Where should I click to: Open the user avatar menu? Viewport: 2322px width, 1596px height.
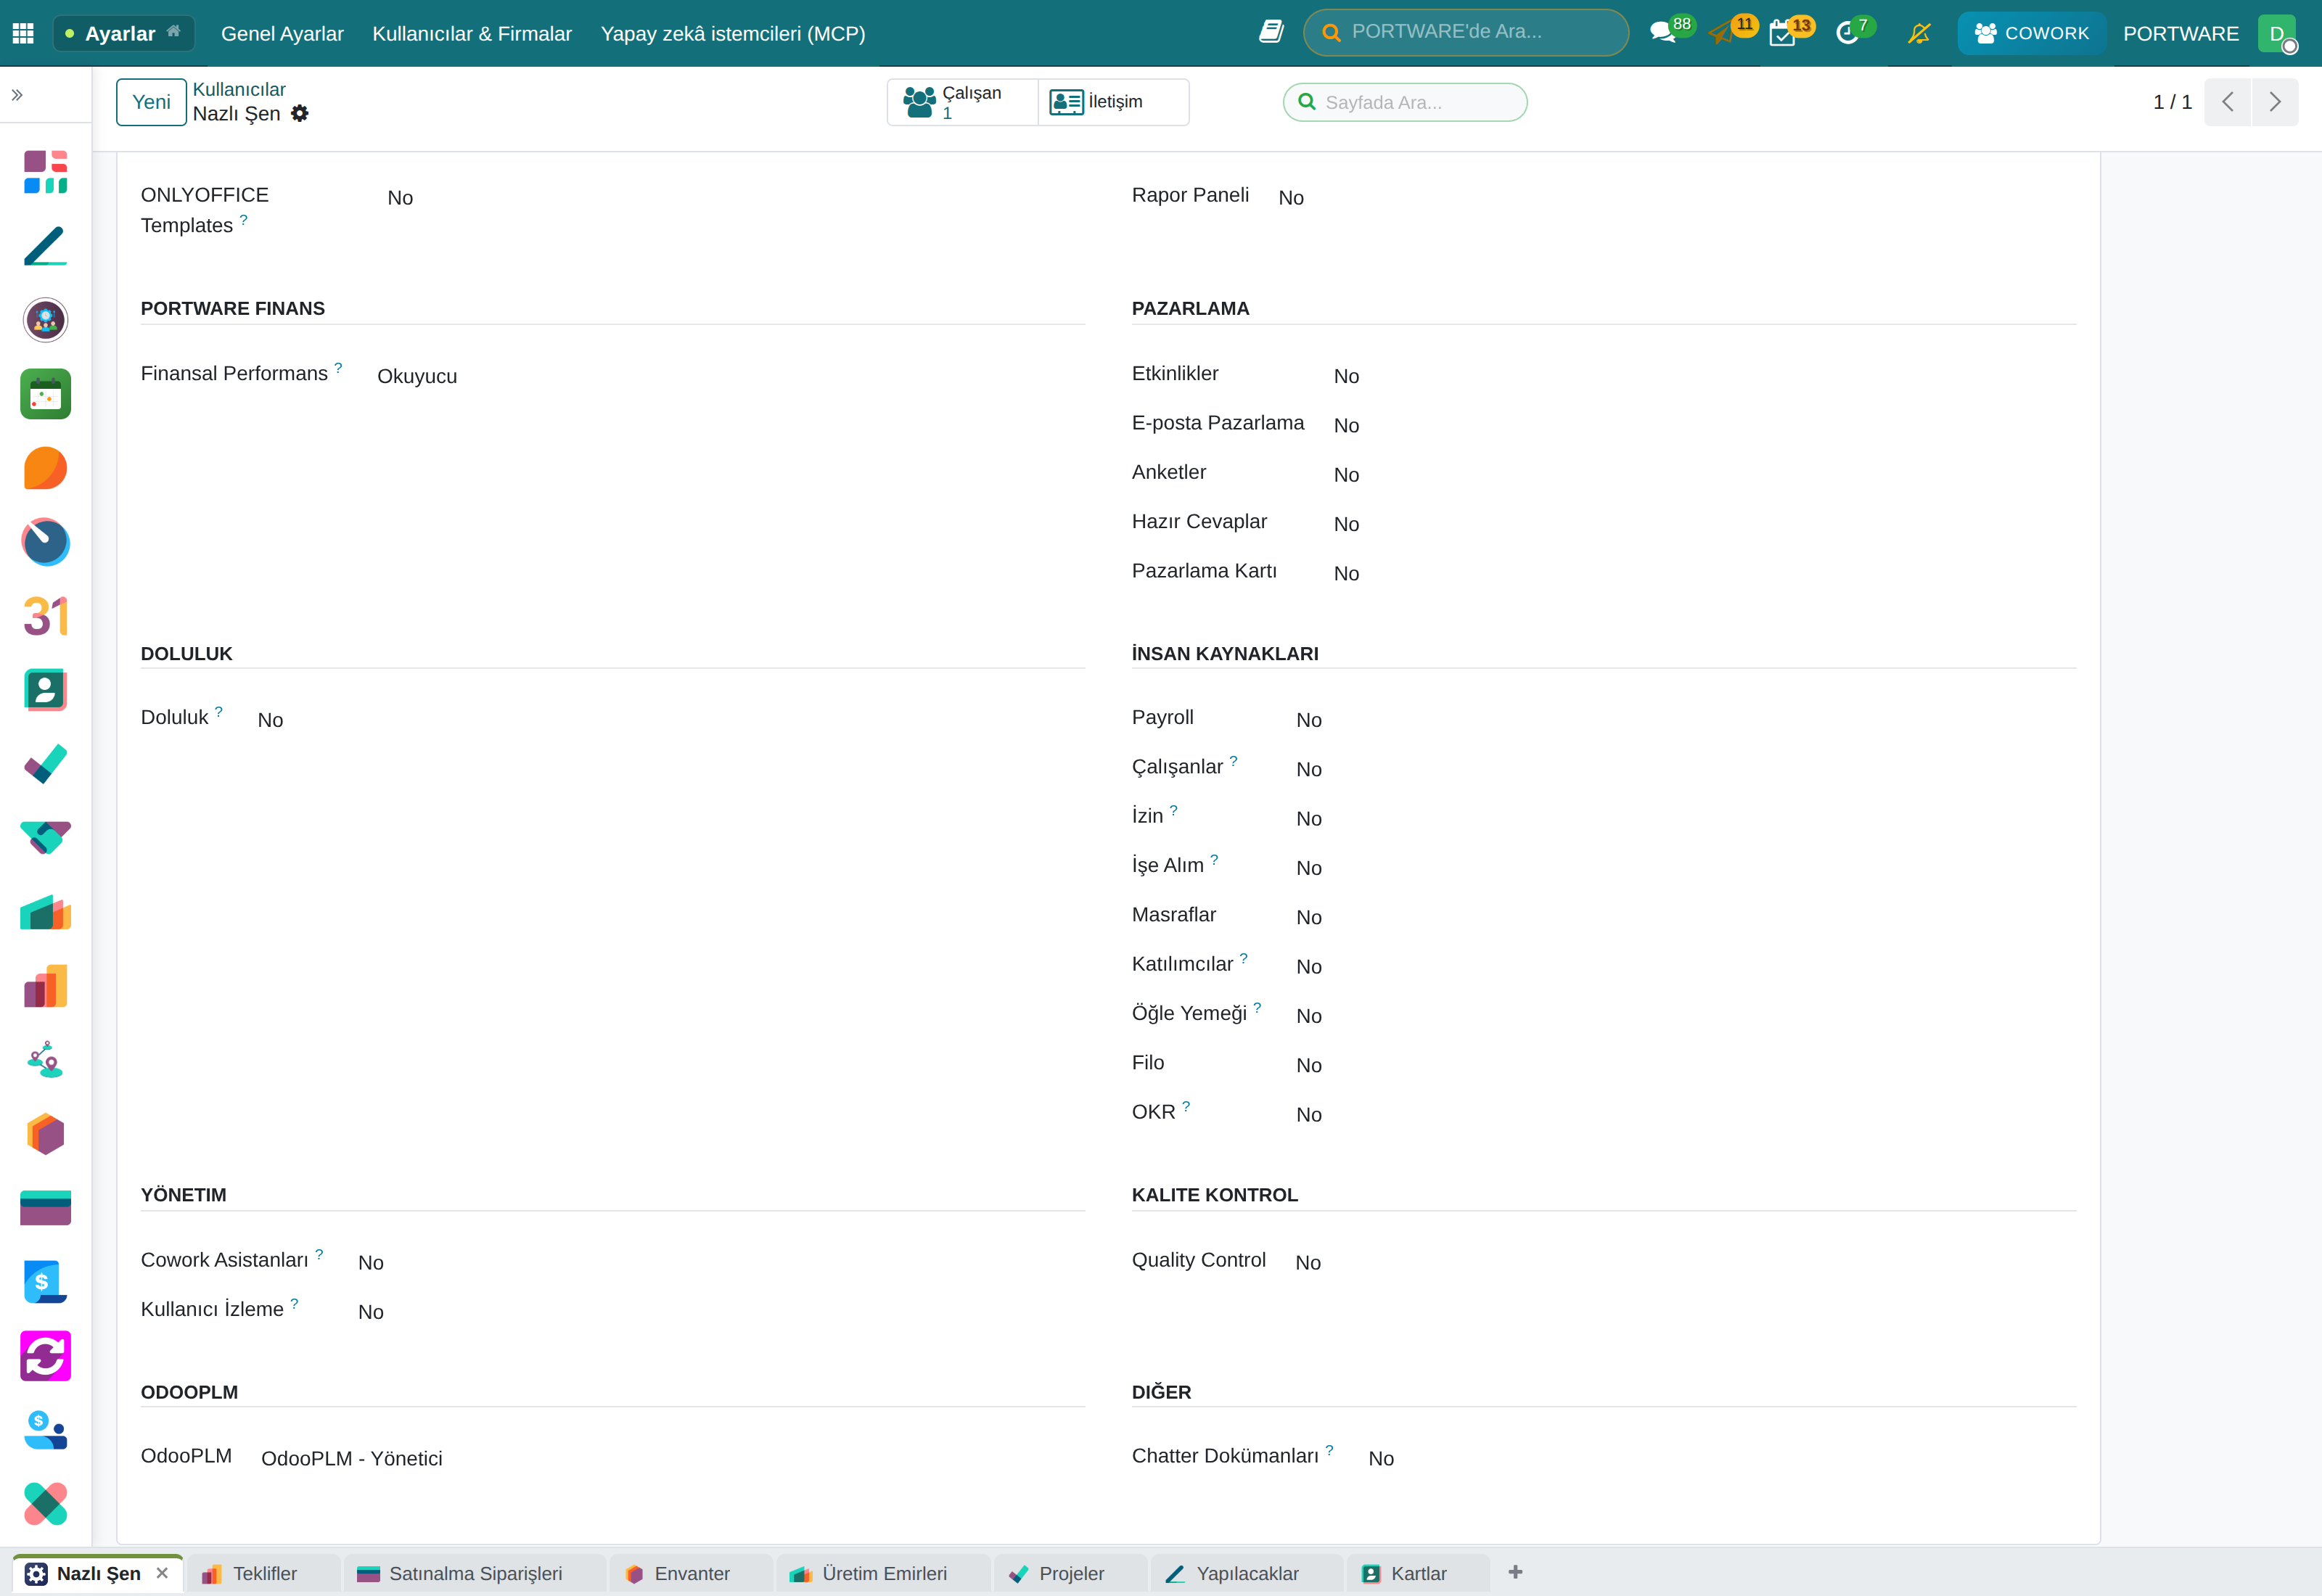(2278, 33)
